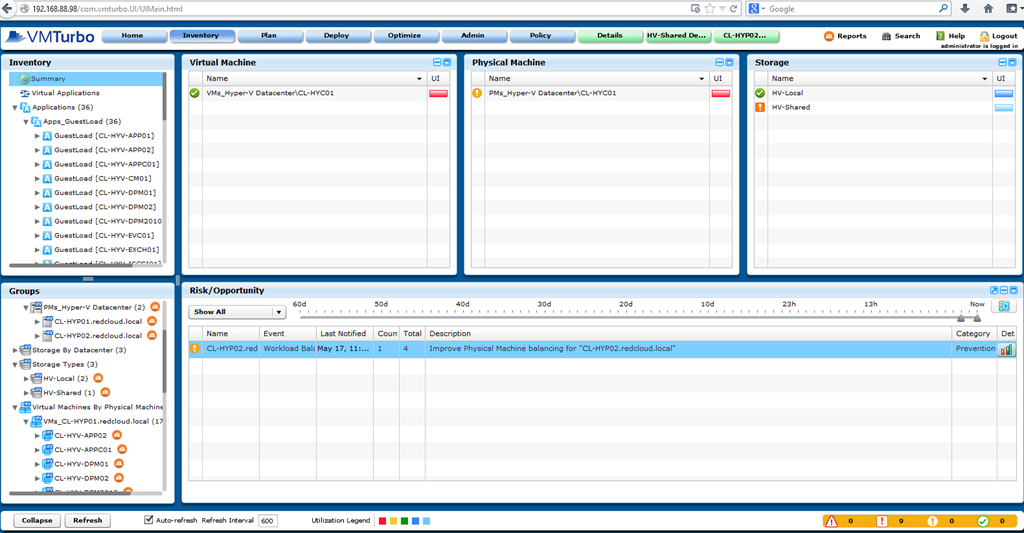
Task: Click the red utilization legend swatch
Action: [x=383, y=521]
